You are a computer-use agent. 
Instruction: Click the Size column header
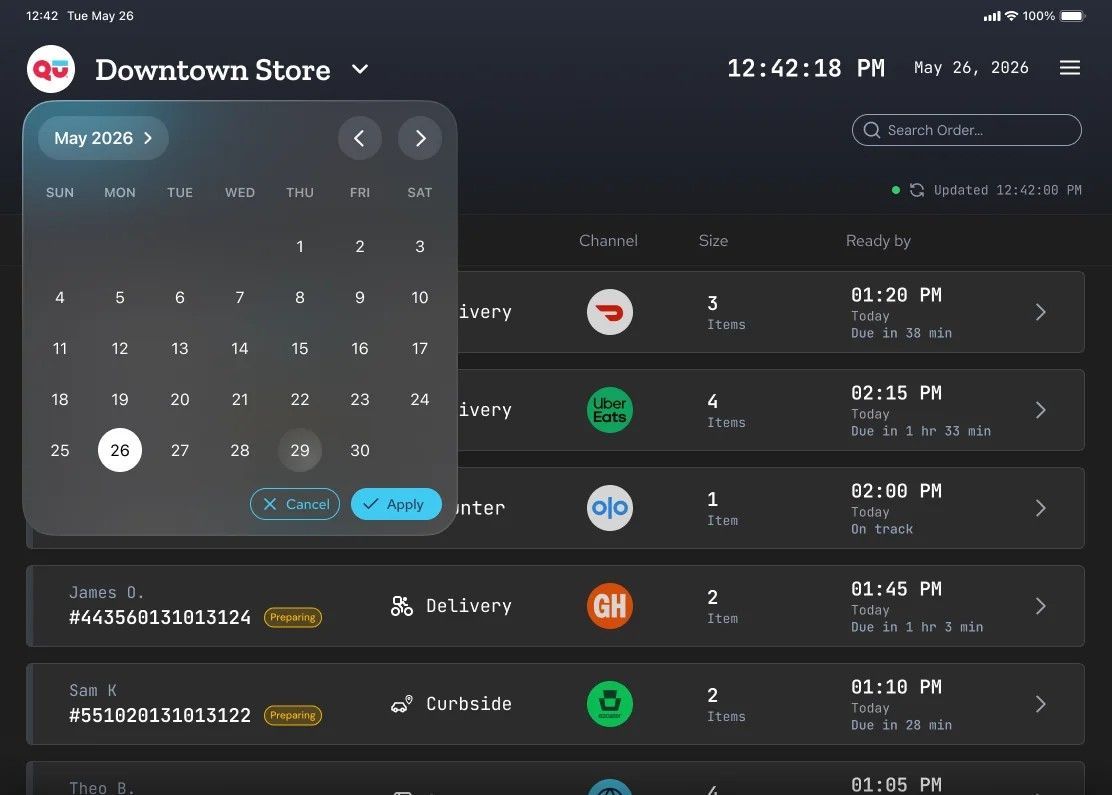tap(713, 241)
